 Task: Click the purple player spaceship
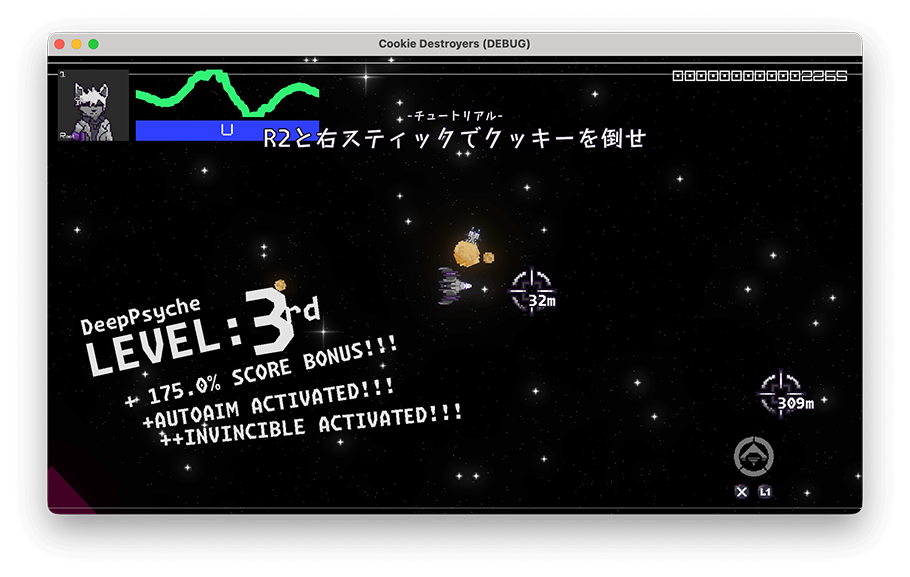coord(454,286)
